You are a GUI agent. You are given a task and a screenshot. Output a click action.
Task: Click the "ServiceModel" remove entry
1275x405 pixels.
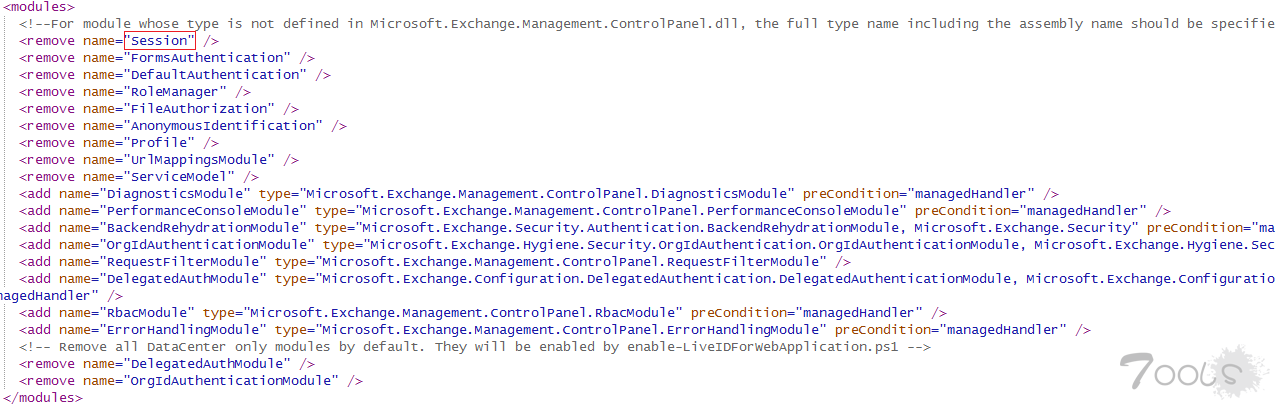(x=179, y=177)
